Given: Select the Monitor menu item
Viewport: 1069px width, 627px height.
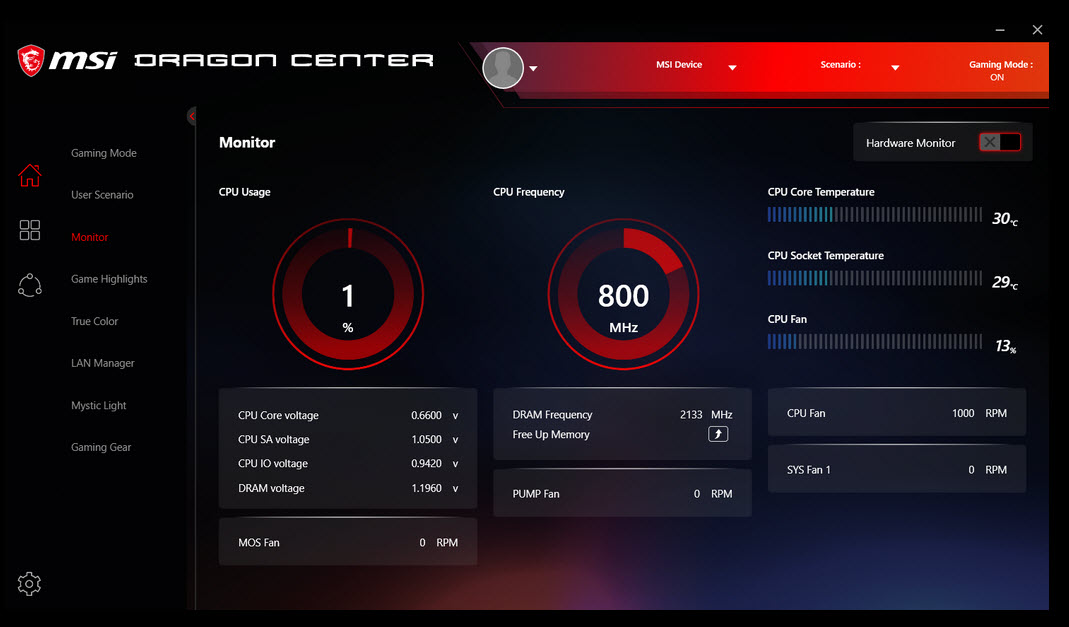Looking at the screenshot, I should coord(89,237).
